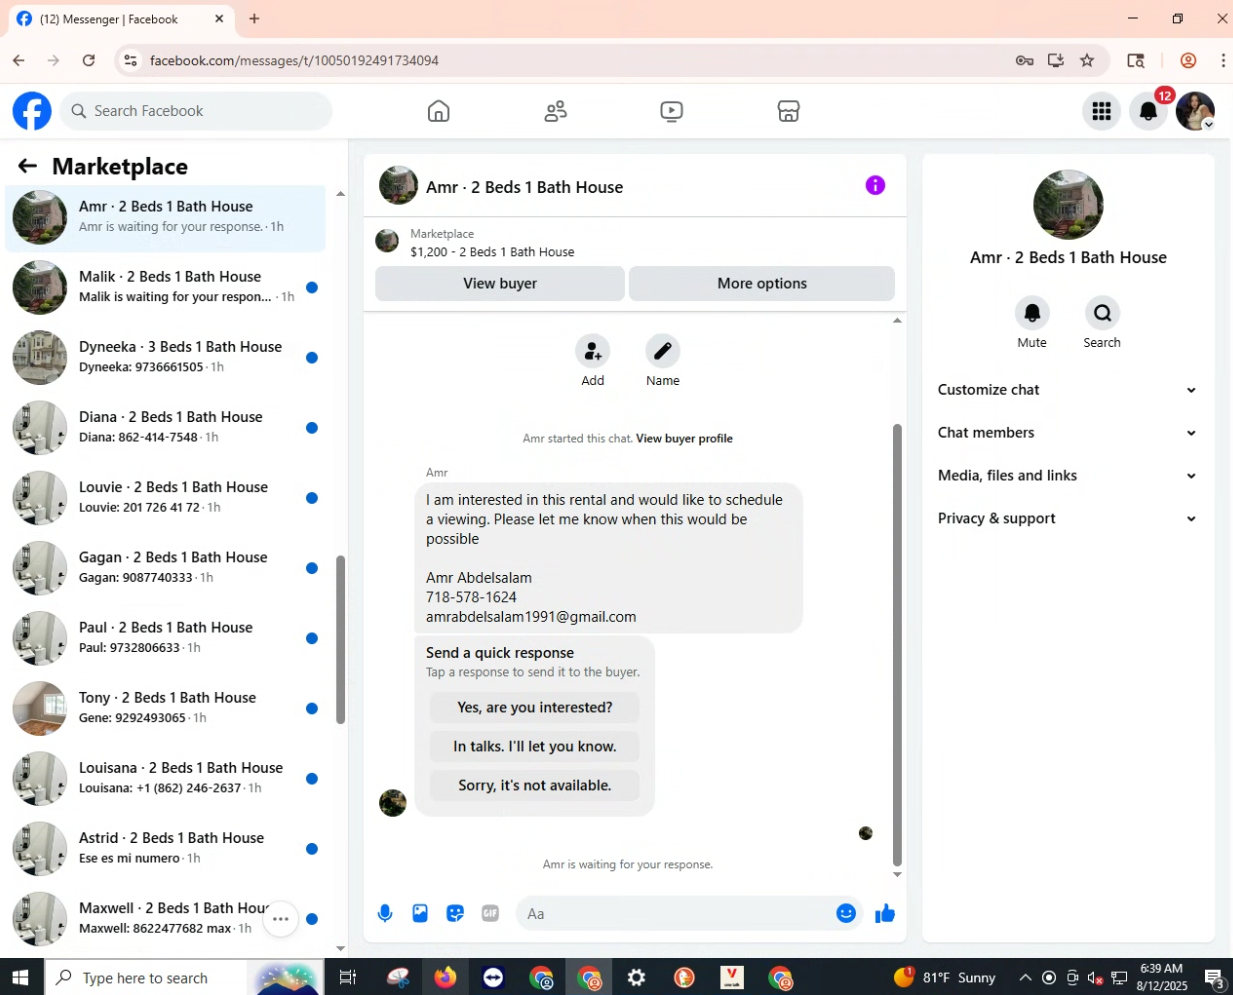The image size is (1233, 995).
Task: Open chat list options ellipsis button
Action: coord(281,919)
